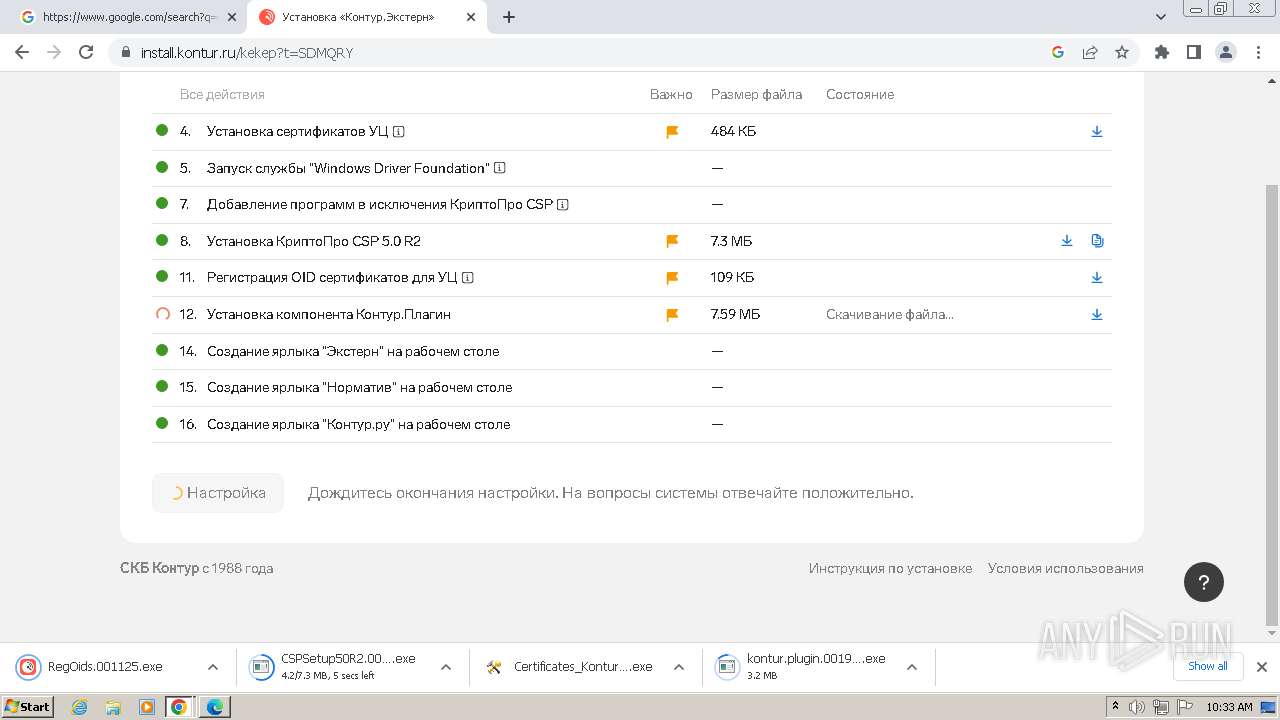Image resolution: width=1280 pixels, height=720 pixels.
Task: Open info for КриптоПро CSP exclusions step
Action: pyautogui.click(x=563, y=204)
